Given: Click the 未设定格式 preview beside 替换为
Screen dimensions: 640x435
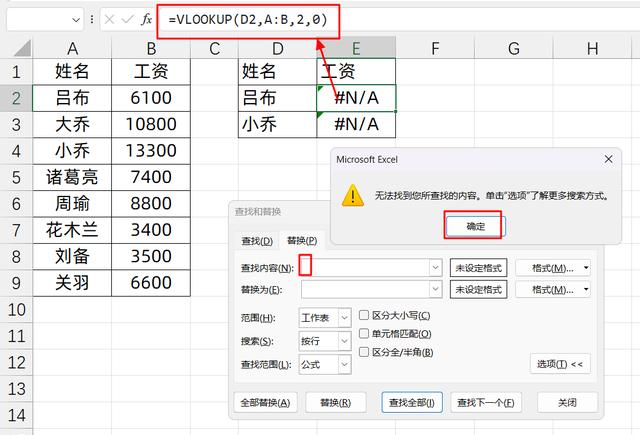Looking at the screenshot, I should coord(478,289).
